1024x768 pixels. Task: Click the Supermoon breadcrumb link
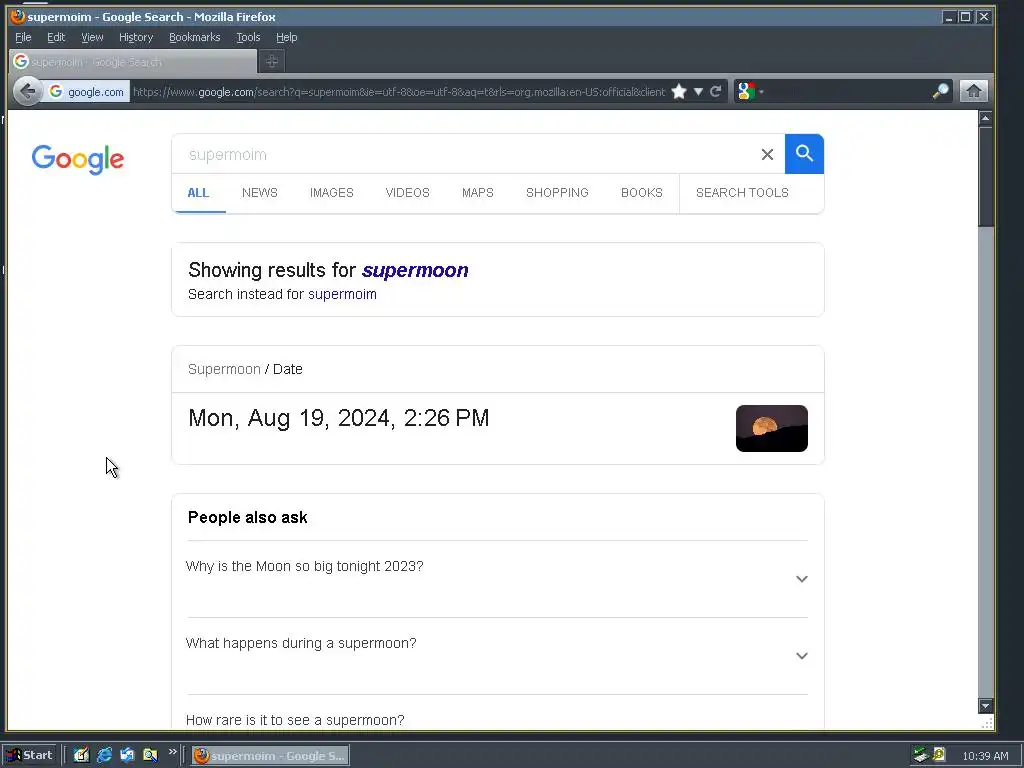224,369
